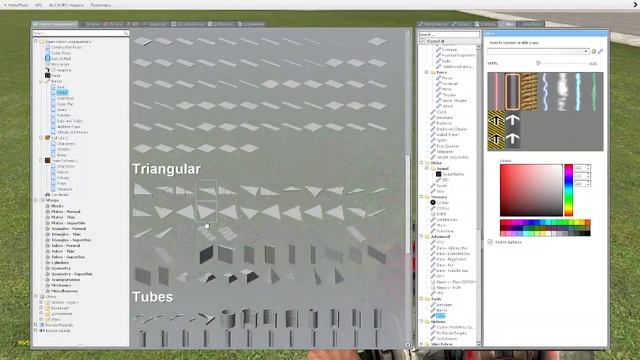Image resolution: width=640 pixels, height=360 pixels.
Task: Click the red value stepper arrows
Action: coord(588,168)
